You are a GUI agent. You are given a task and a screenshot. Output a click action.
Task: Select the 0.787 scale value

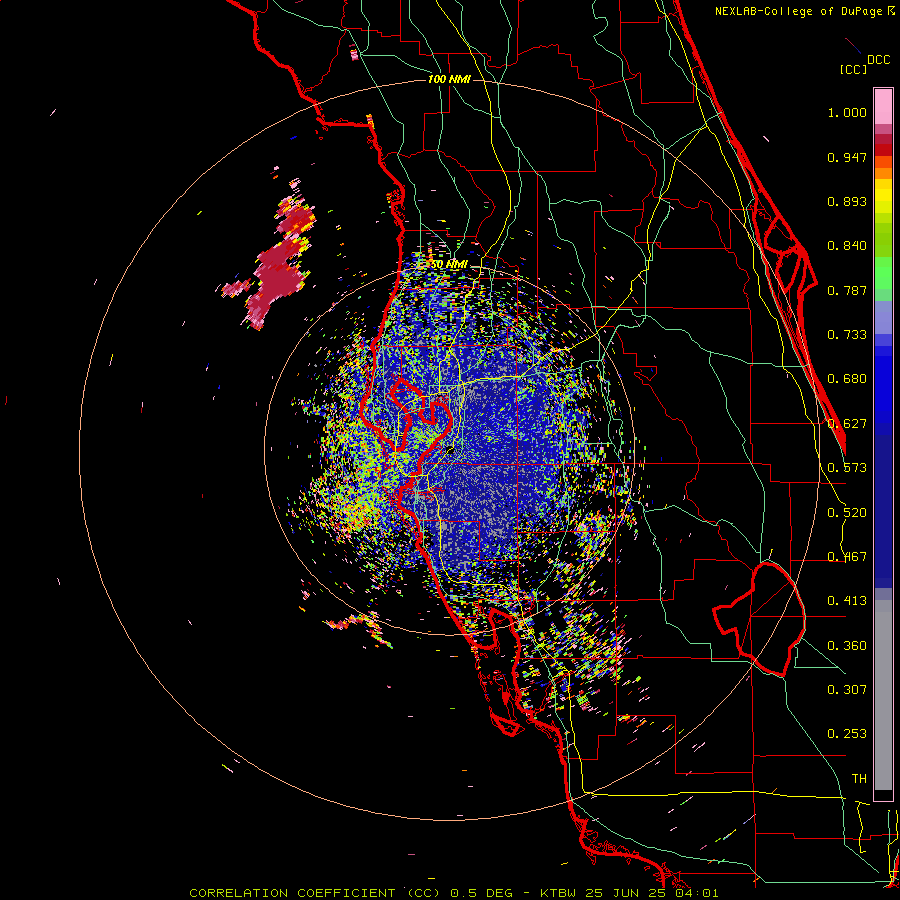(847, 290)
